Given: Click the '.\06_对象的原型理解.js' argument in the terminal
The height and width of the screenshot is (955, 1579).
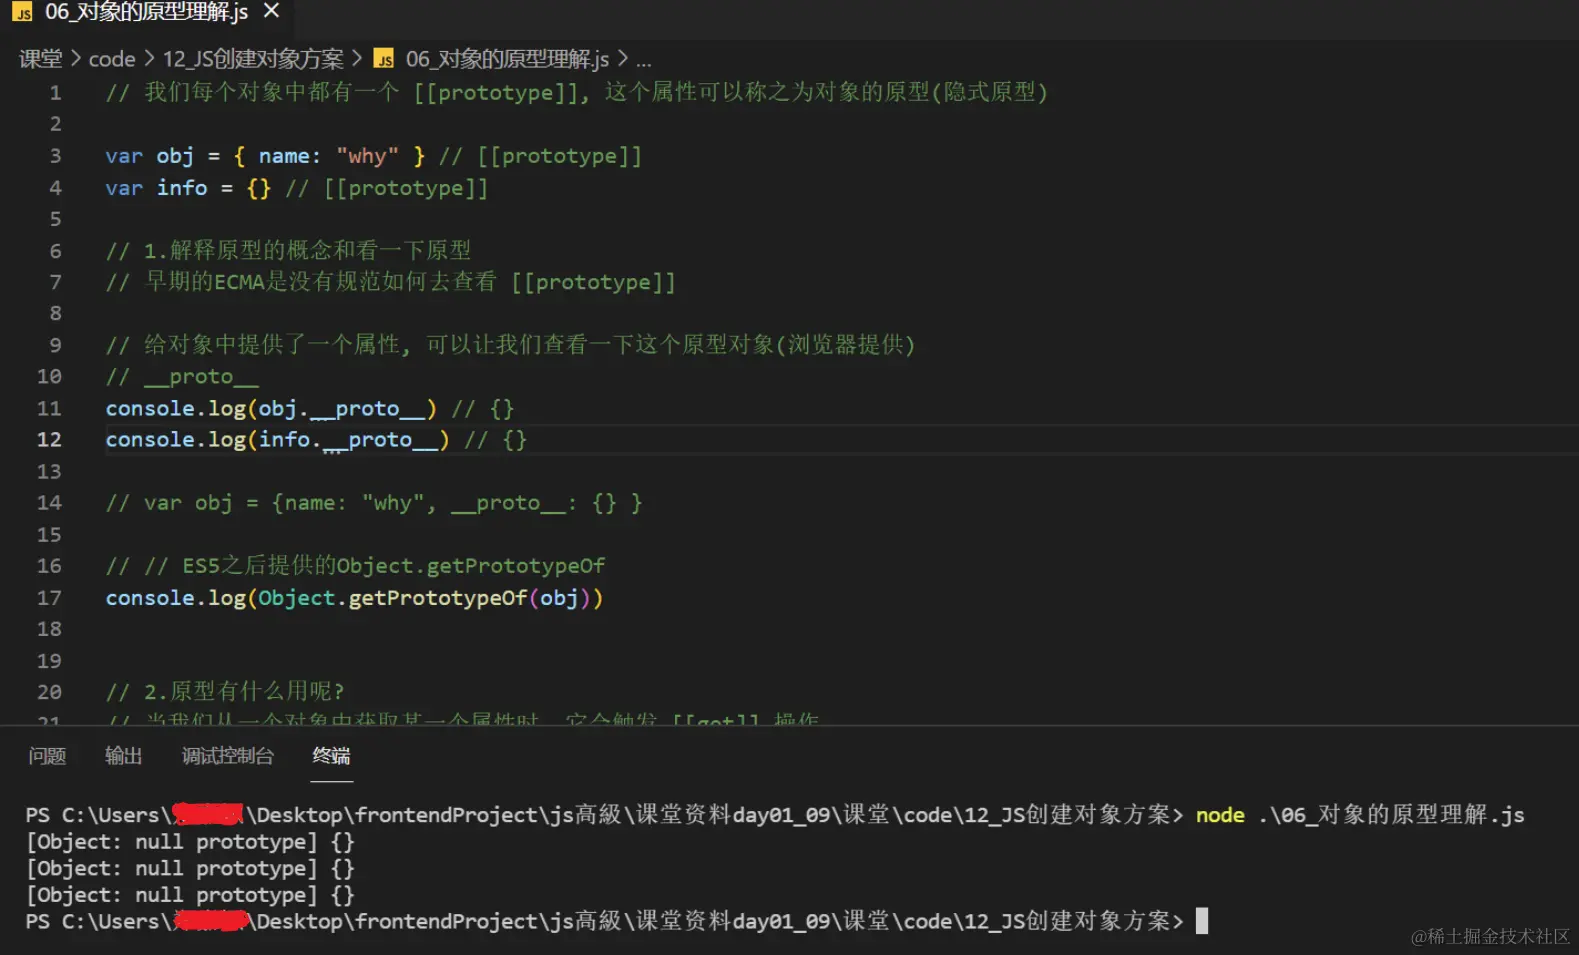Looking at the screenshot, I should click(1391, 815).
